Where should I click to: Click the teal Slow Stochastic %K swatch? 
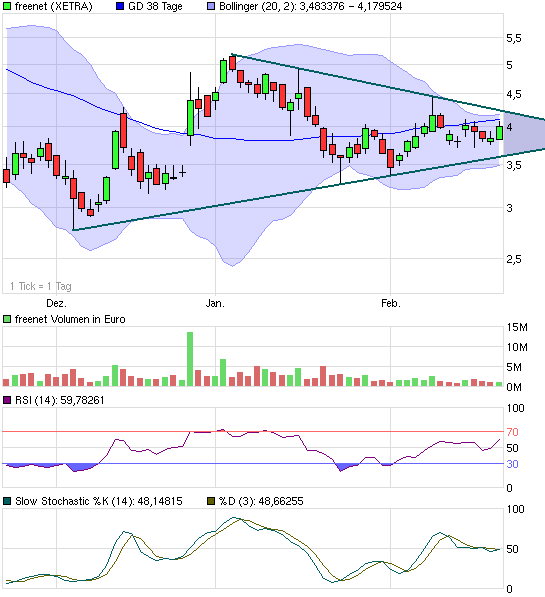[x=7, y=501]
